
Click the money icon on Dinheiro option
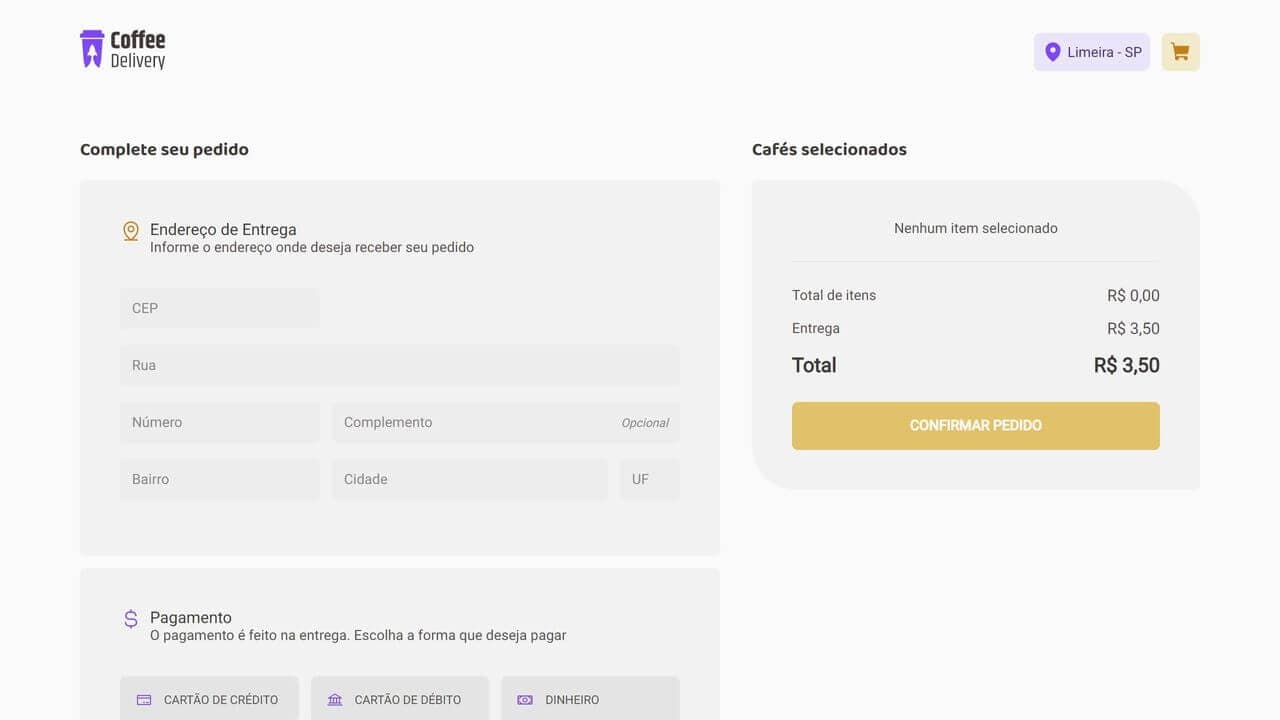pos(524,700)
